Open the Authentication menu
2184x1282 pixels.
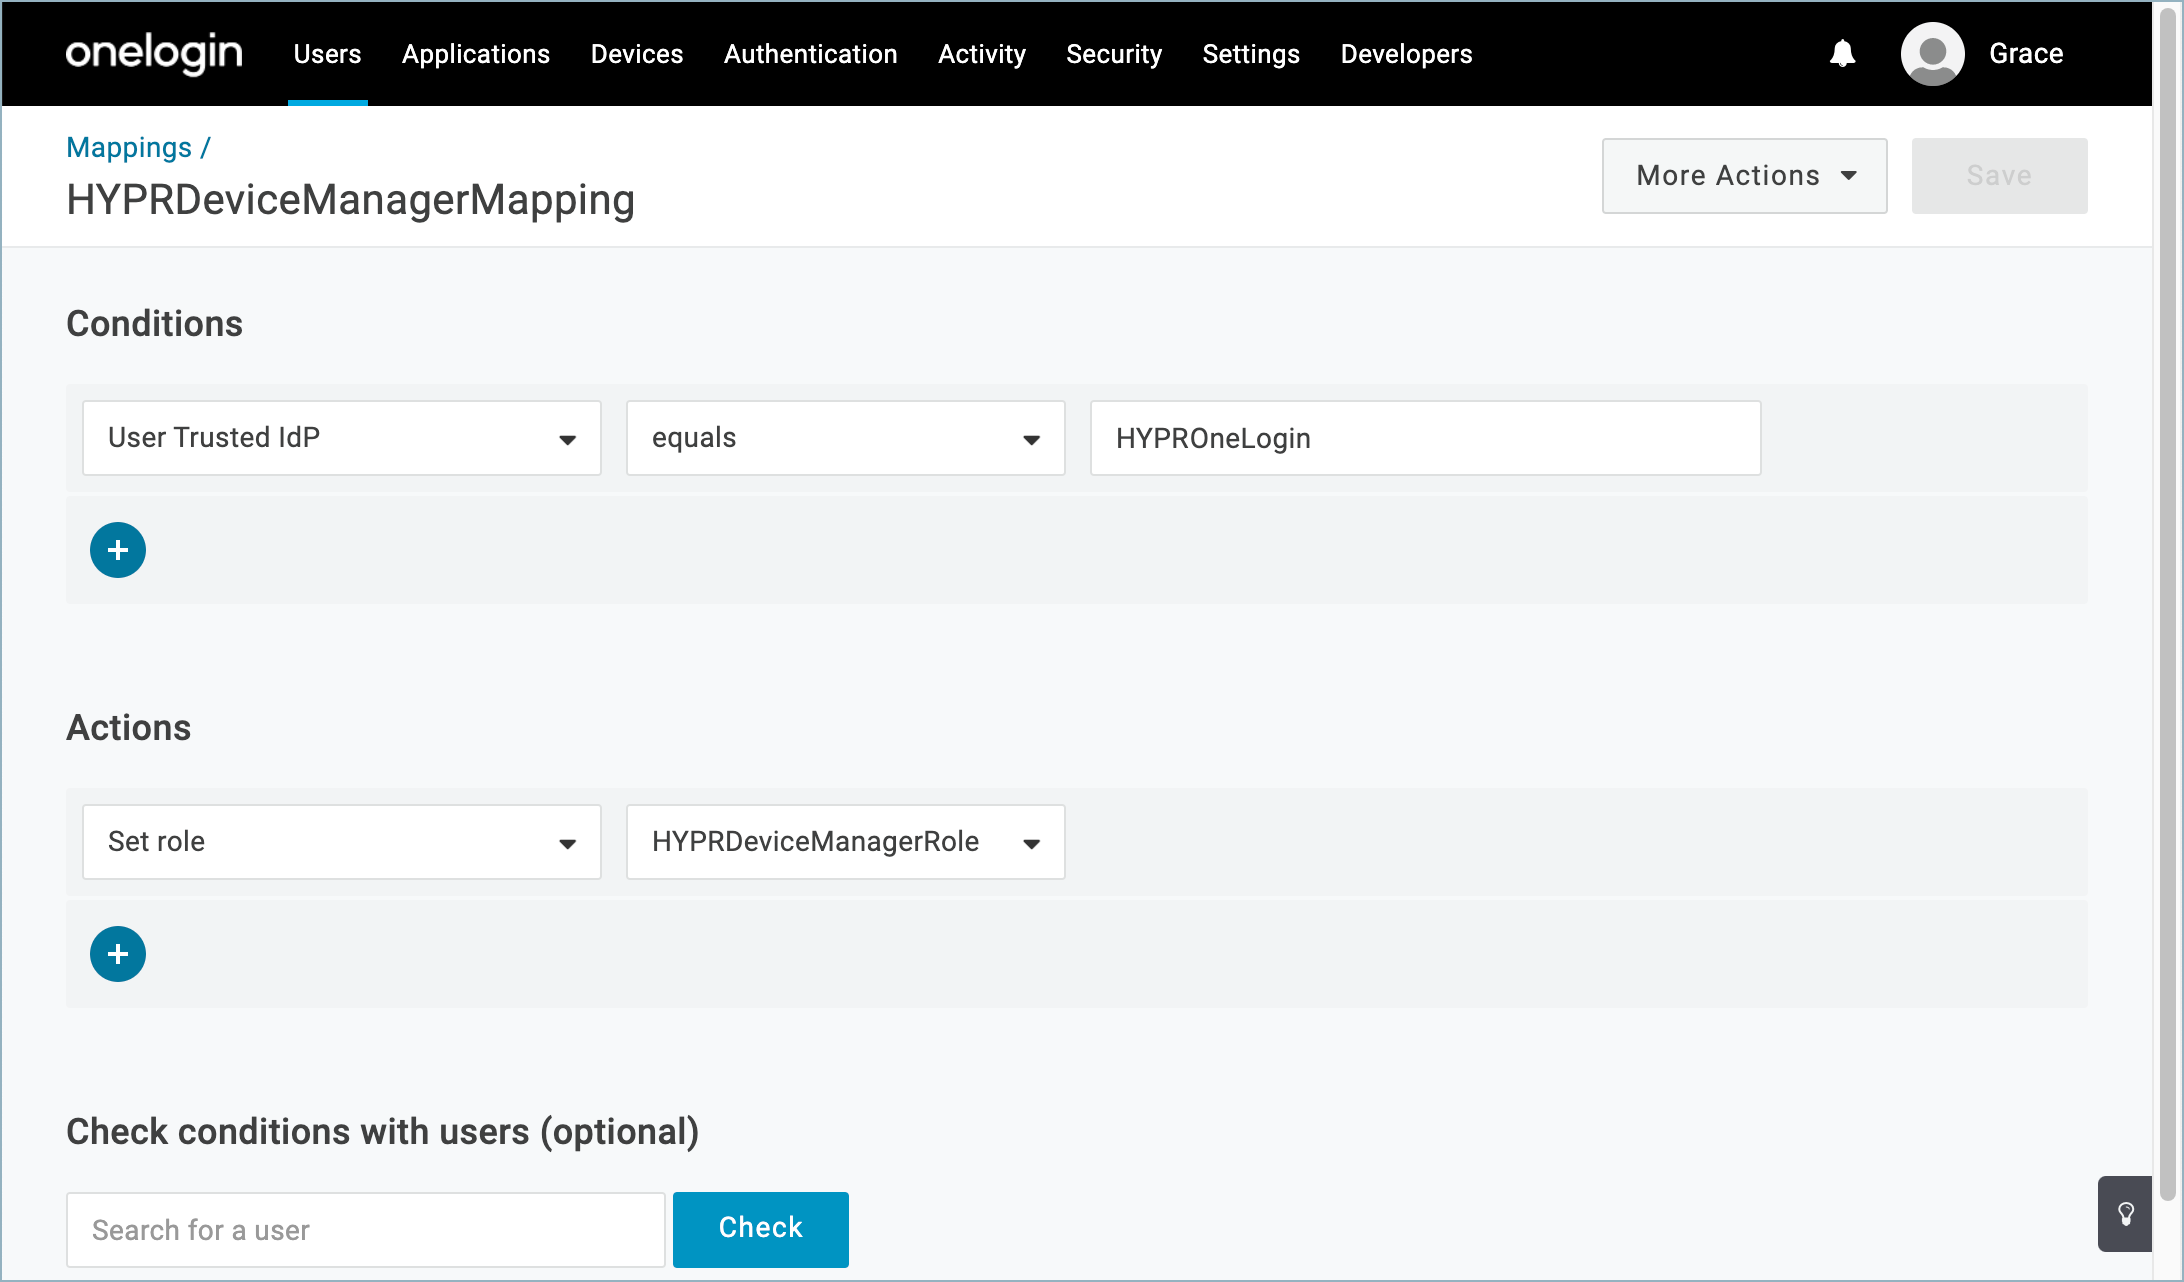click(811, 54)
